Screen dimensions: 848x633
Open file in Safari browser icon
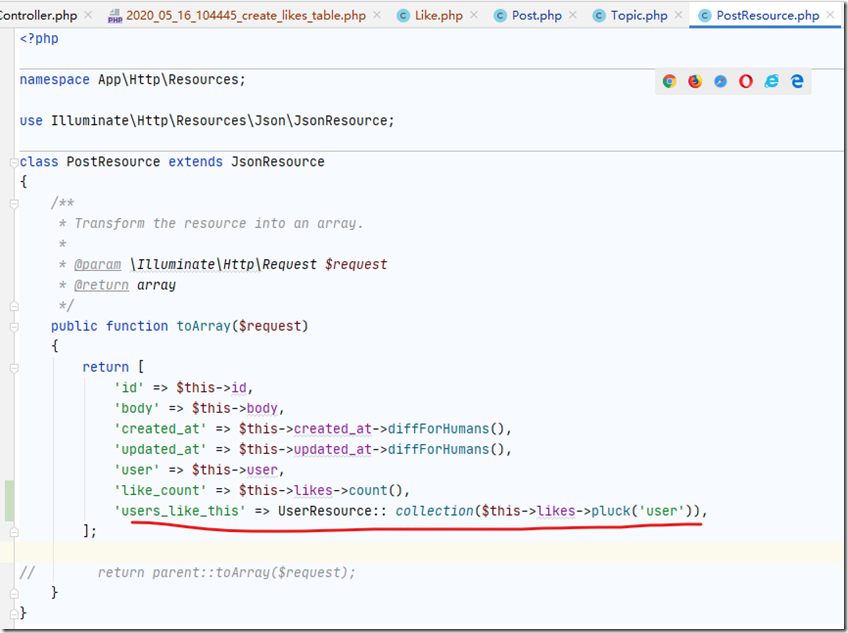(x=720, y=81)
